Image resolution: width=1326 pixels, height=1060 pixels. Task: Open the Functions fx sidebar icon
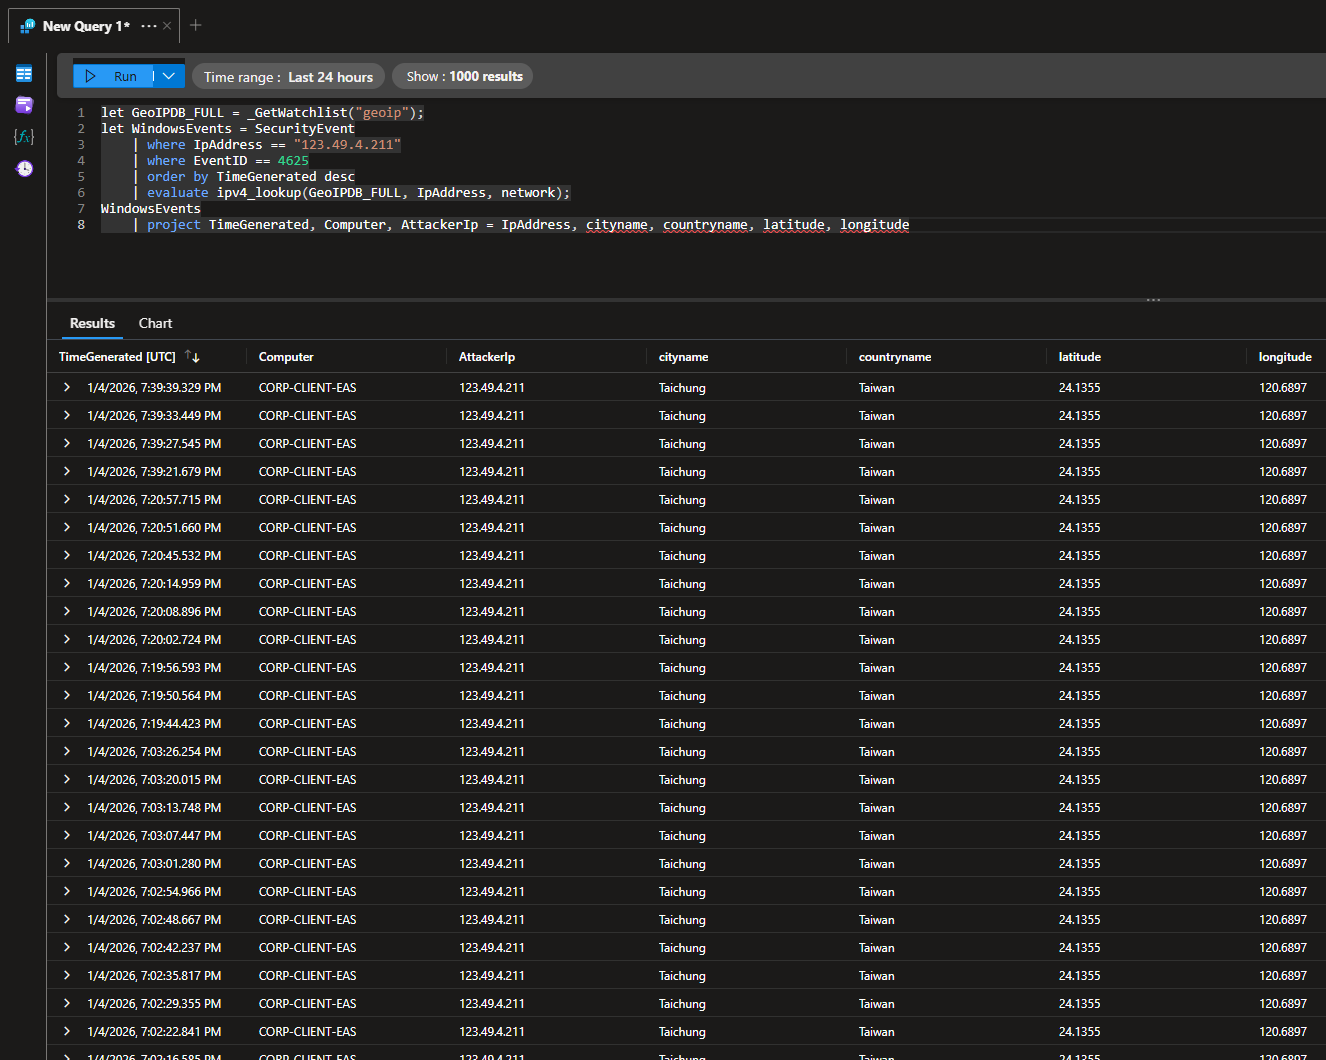(24, 137)
